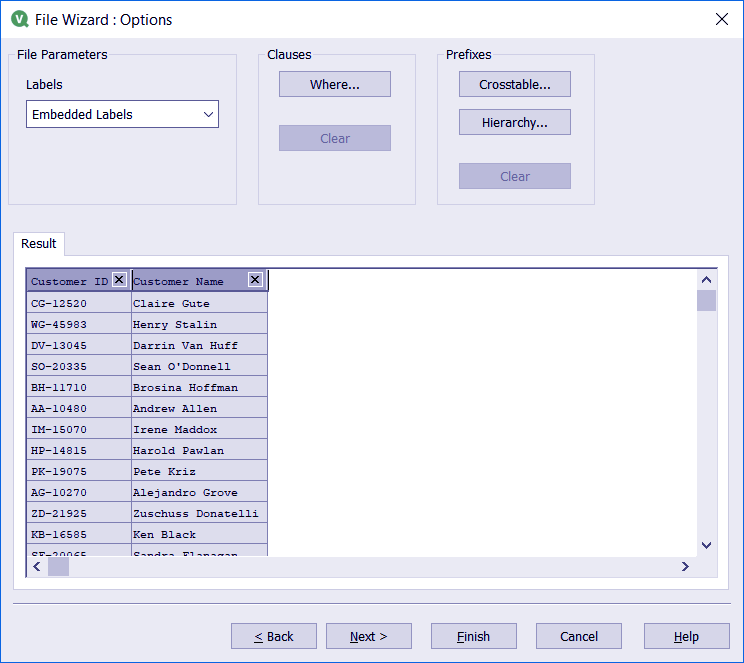Select the cell AG-10270
Viewport: 744px width, 663px height.
pyautogui.click(x=79, y=492)
